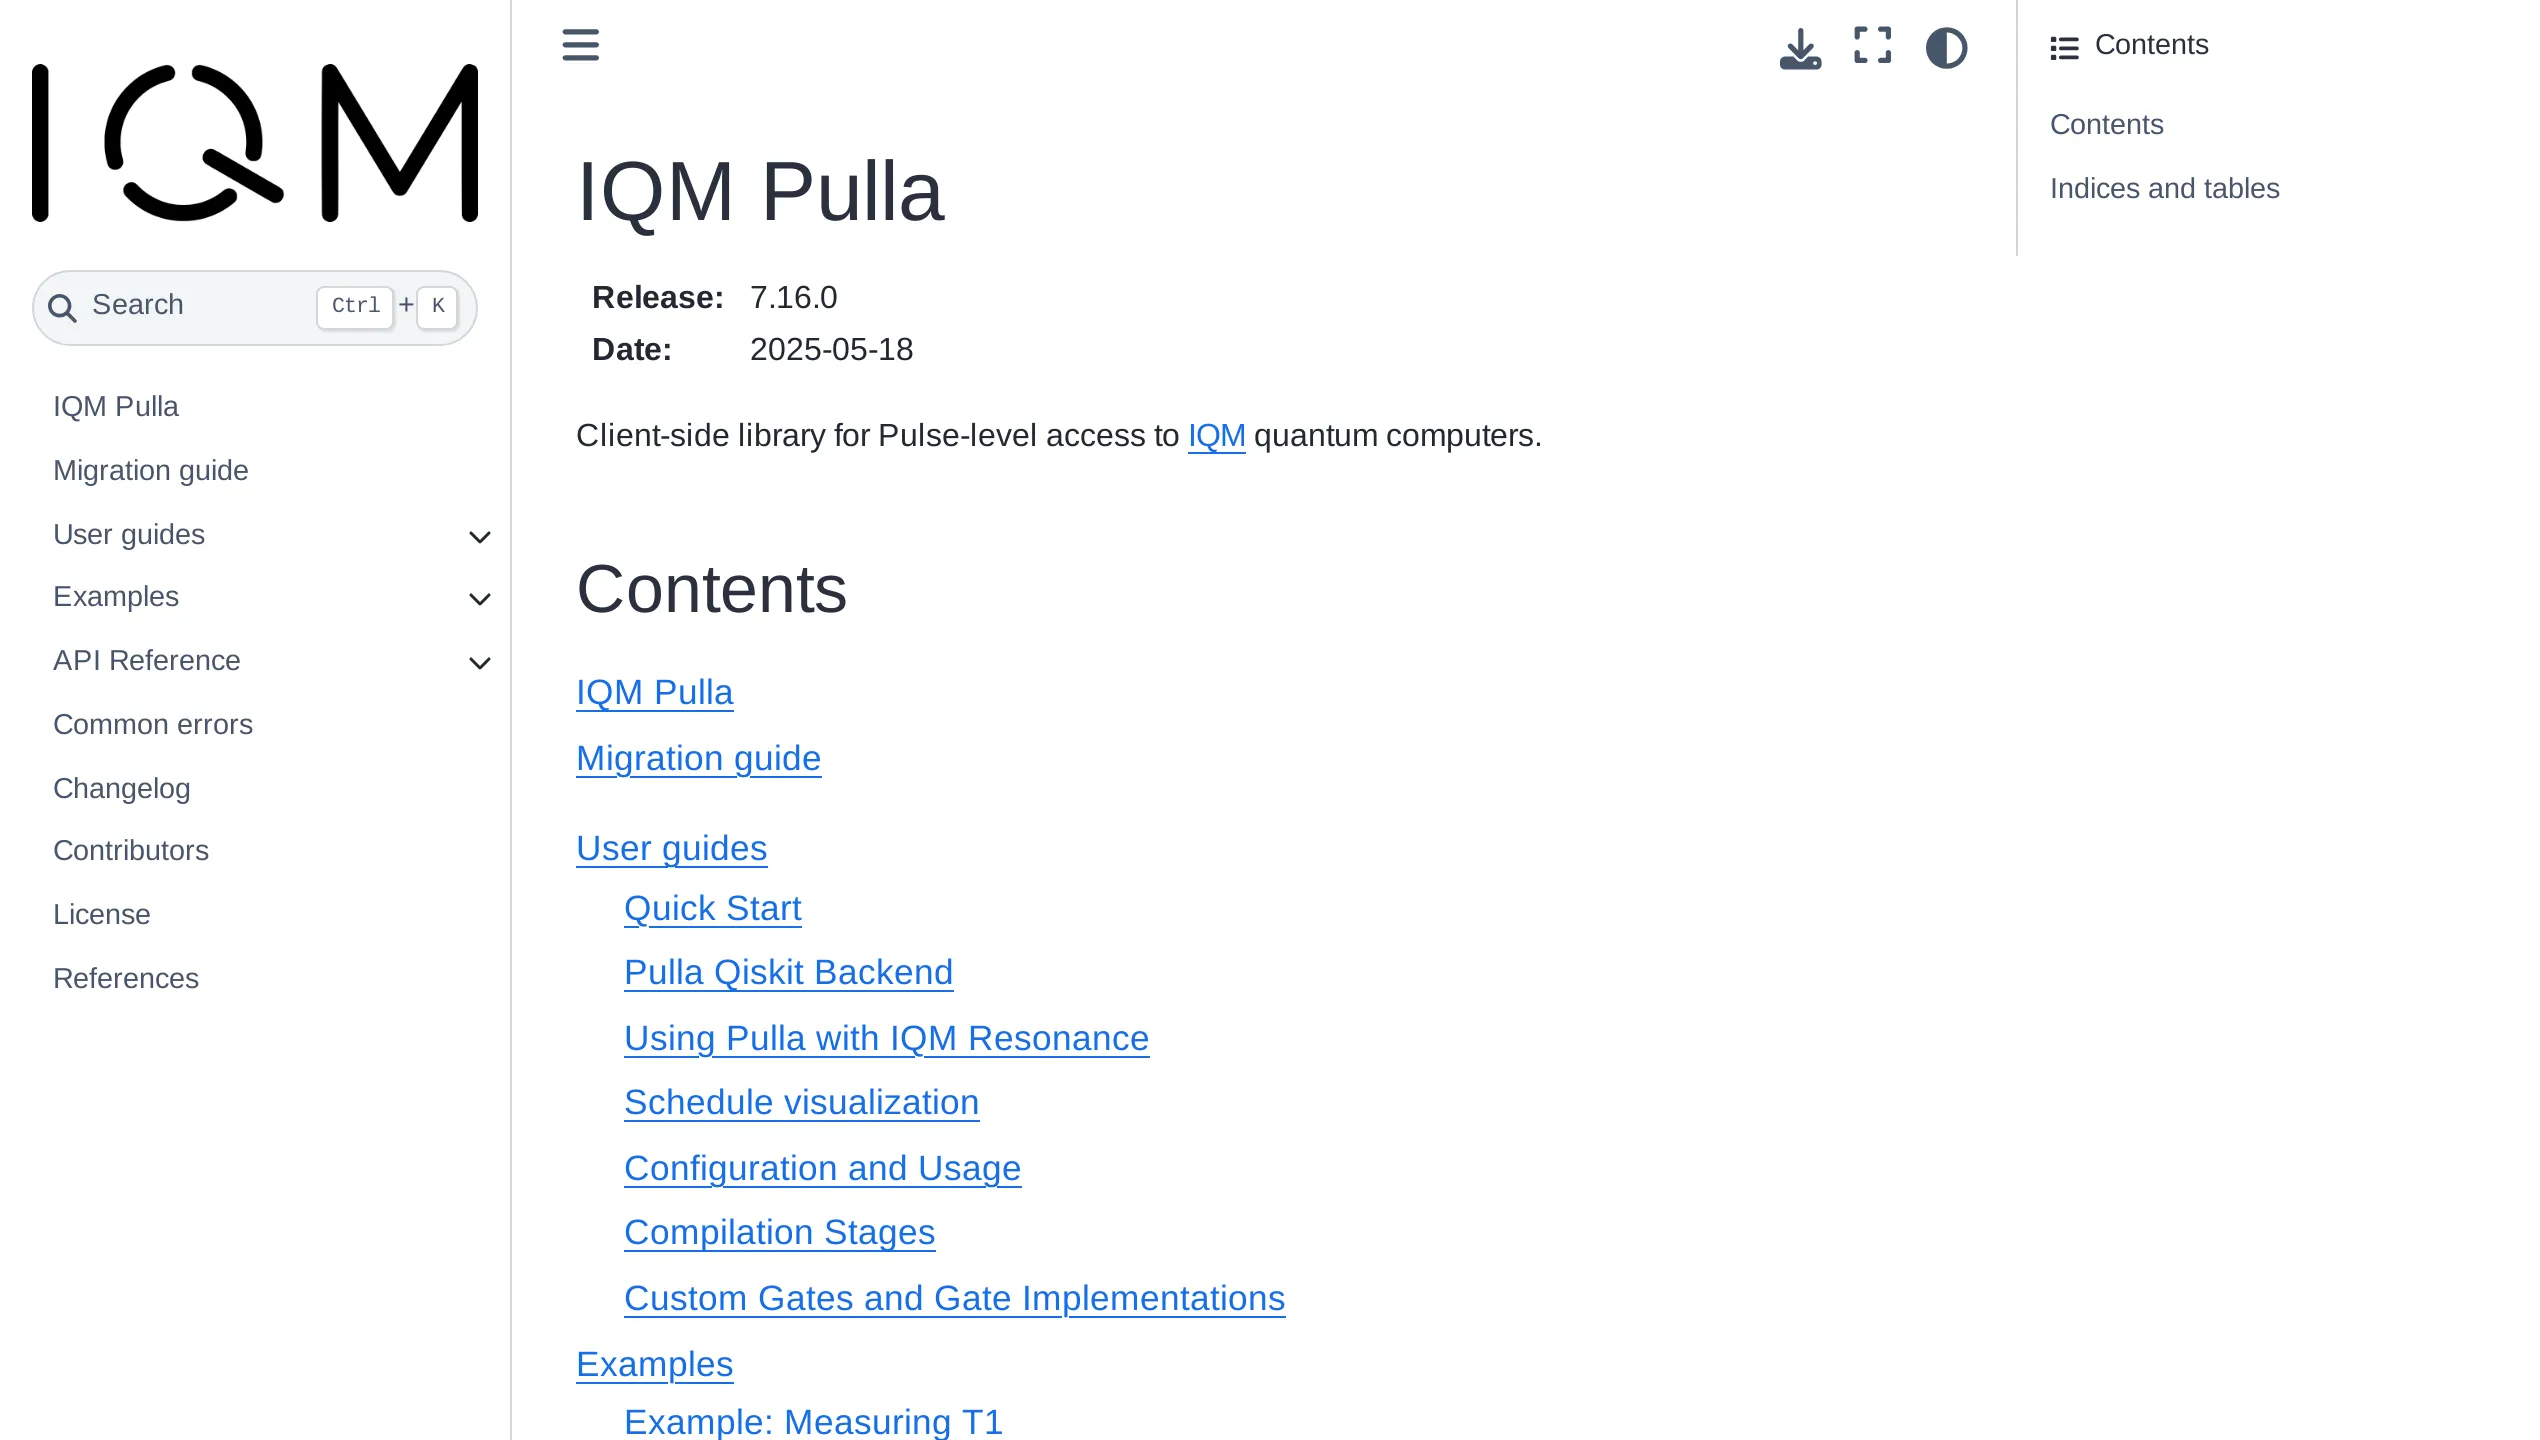Click the Contents list icon in right panel

(x=2064, y=46)
